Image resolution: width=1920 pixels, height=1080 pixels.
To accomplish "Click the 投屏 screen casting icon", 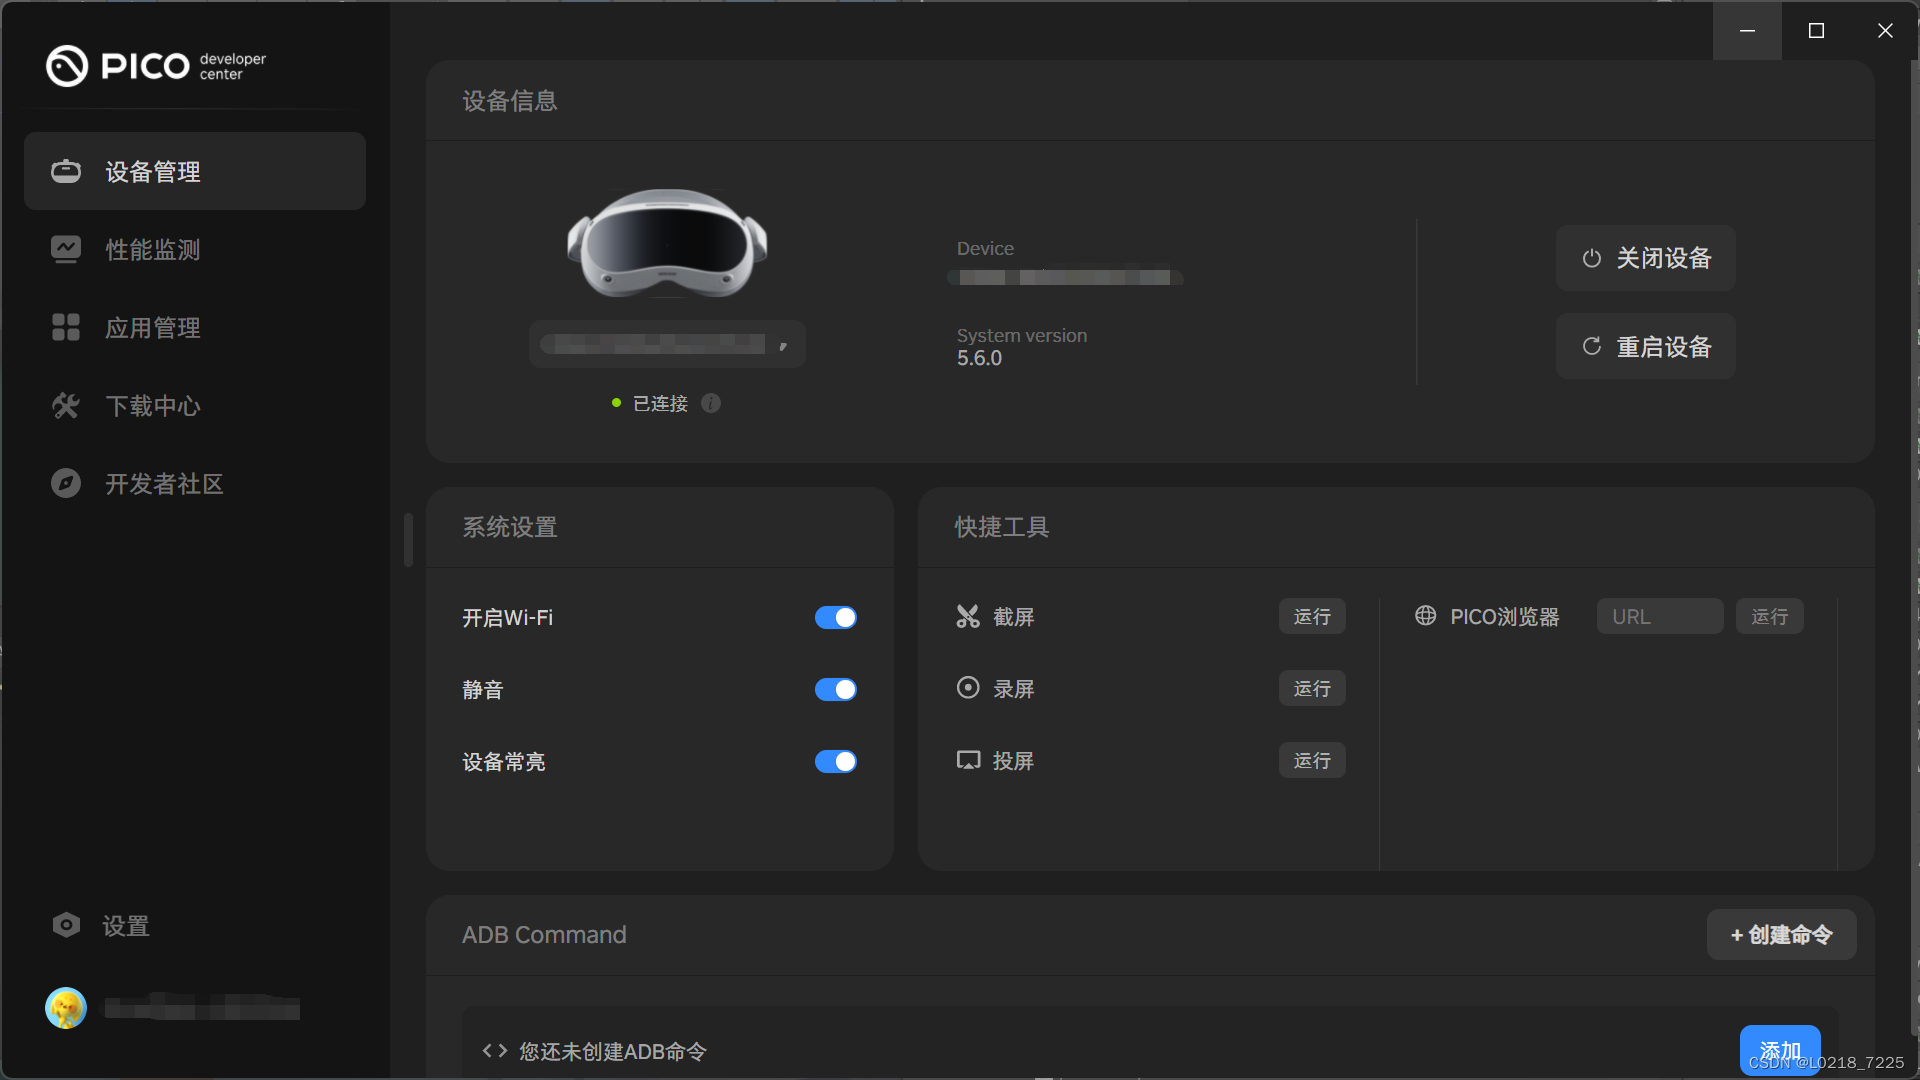I will coord(967,760).
